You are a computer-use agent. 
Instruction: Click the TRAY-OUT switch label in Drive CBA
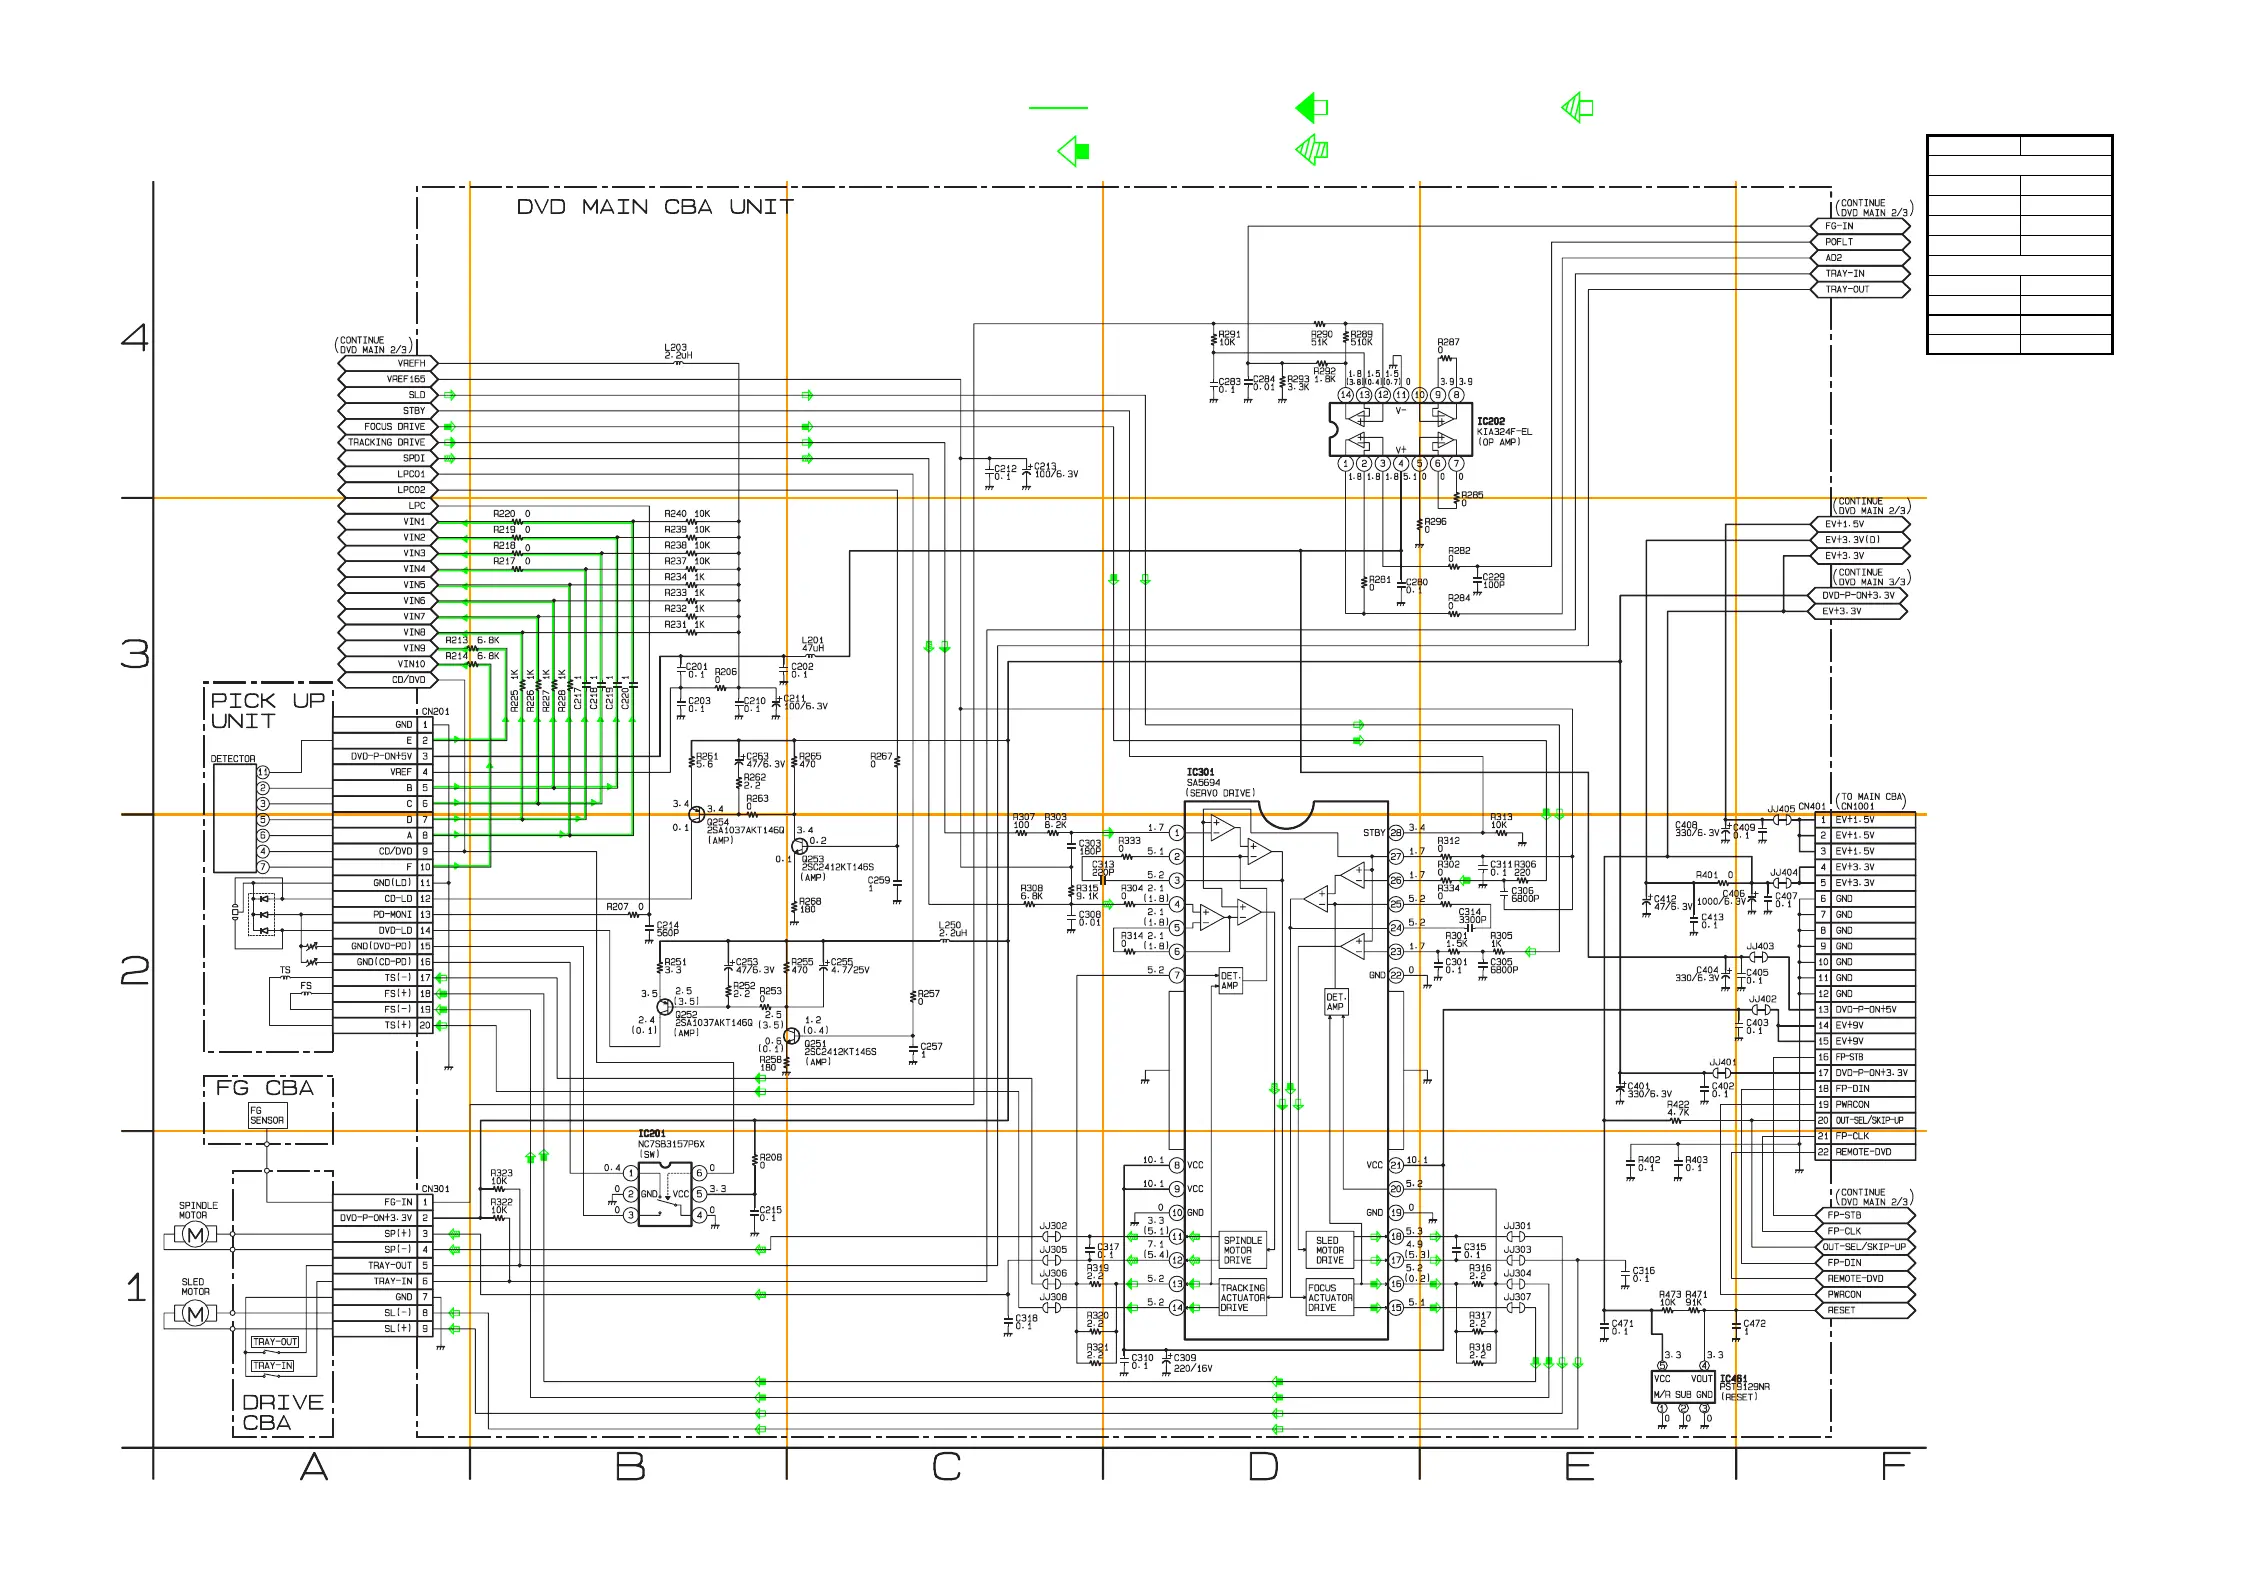[x=274, y=1342]
